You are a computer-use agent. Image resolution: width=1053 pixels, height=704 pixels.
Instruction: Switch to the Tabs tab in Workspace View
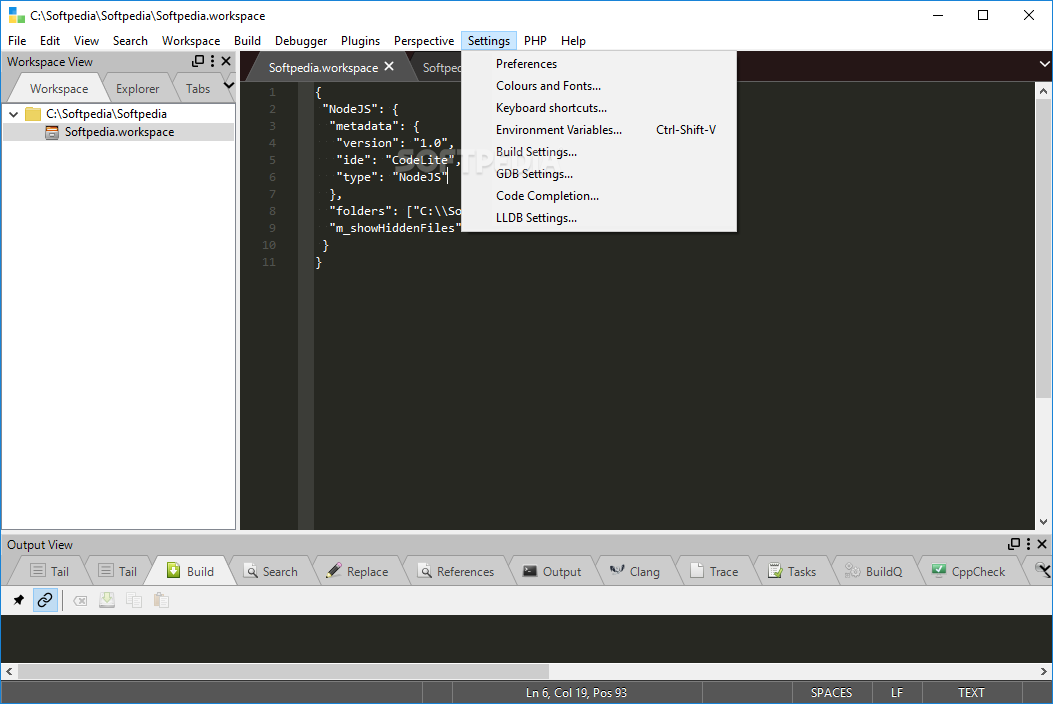pos(198,89)
